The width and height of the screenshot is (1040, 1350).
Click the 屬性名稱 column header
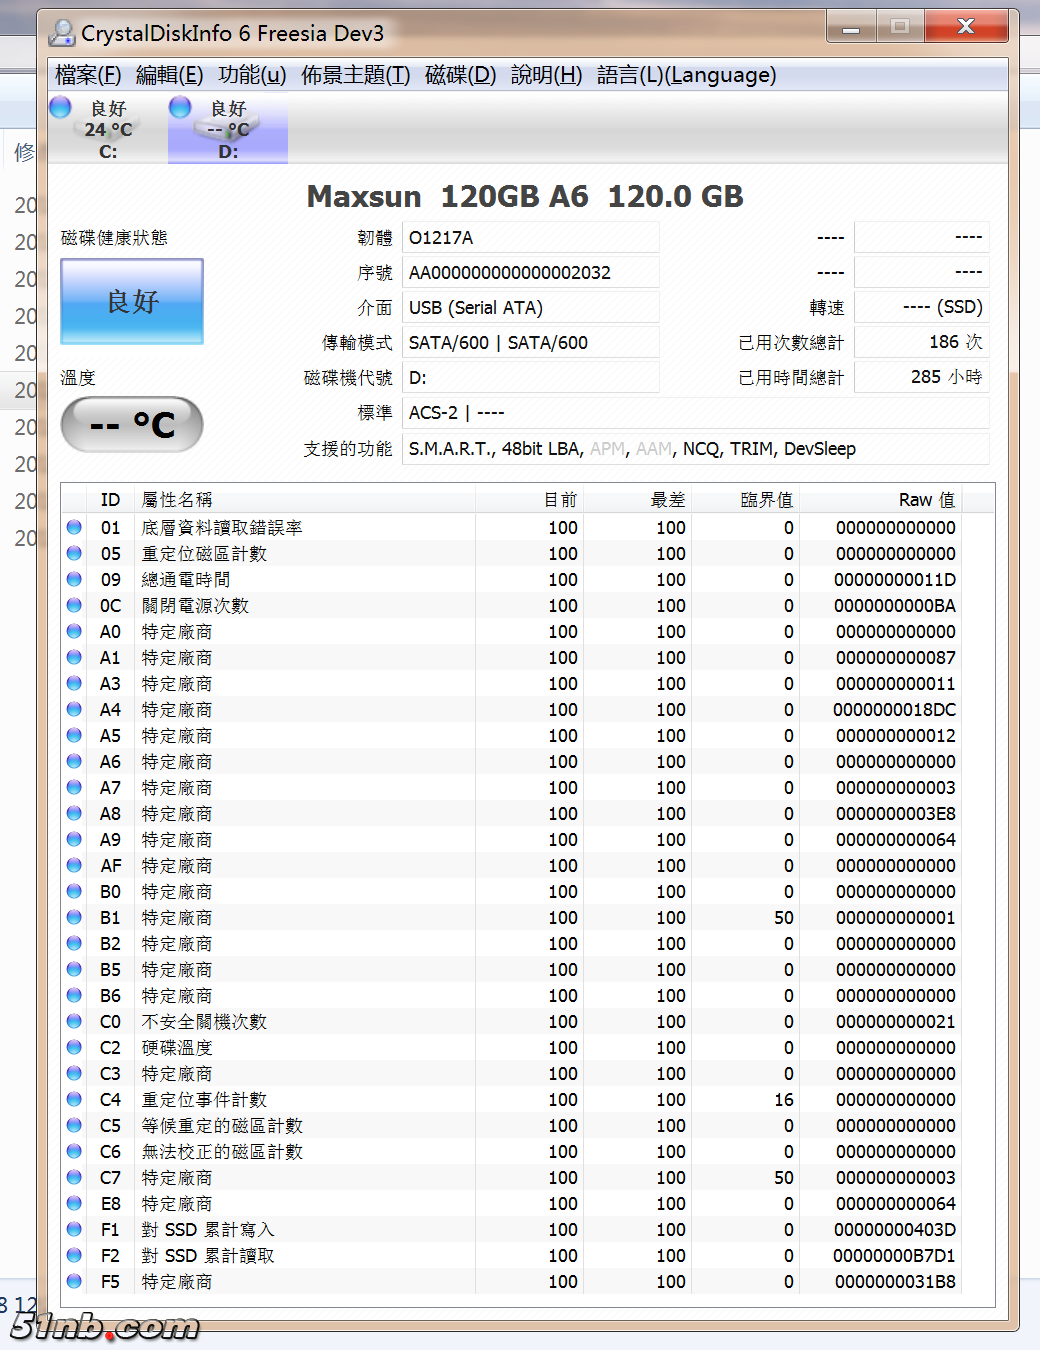pyautogui.click(x=177, y=500)
